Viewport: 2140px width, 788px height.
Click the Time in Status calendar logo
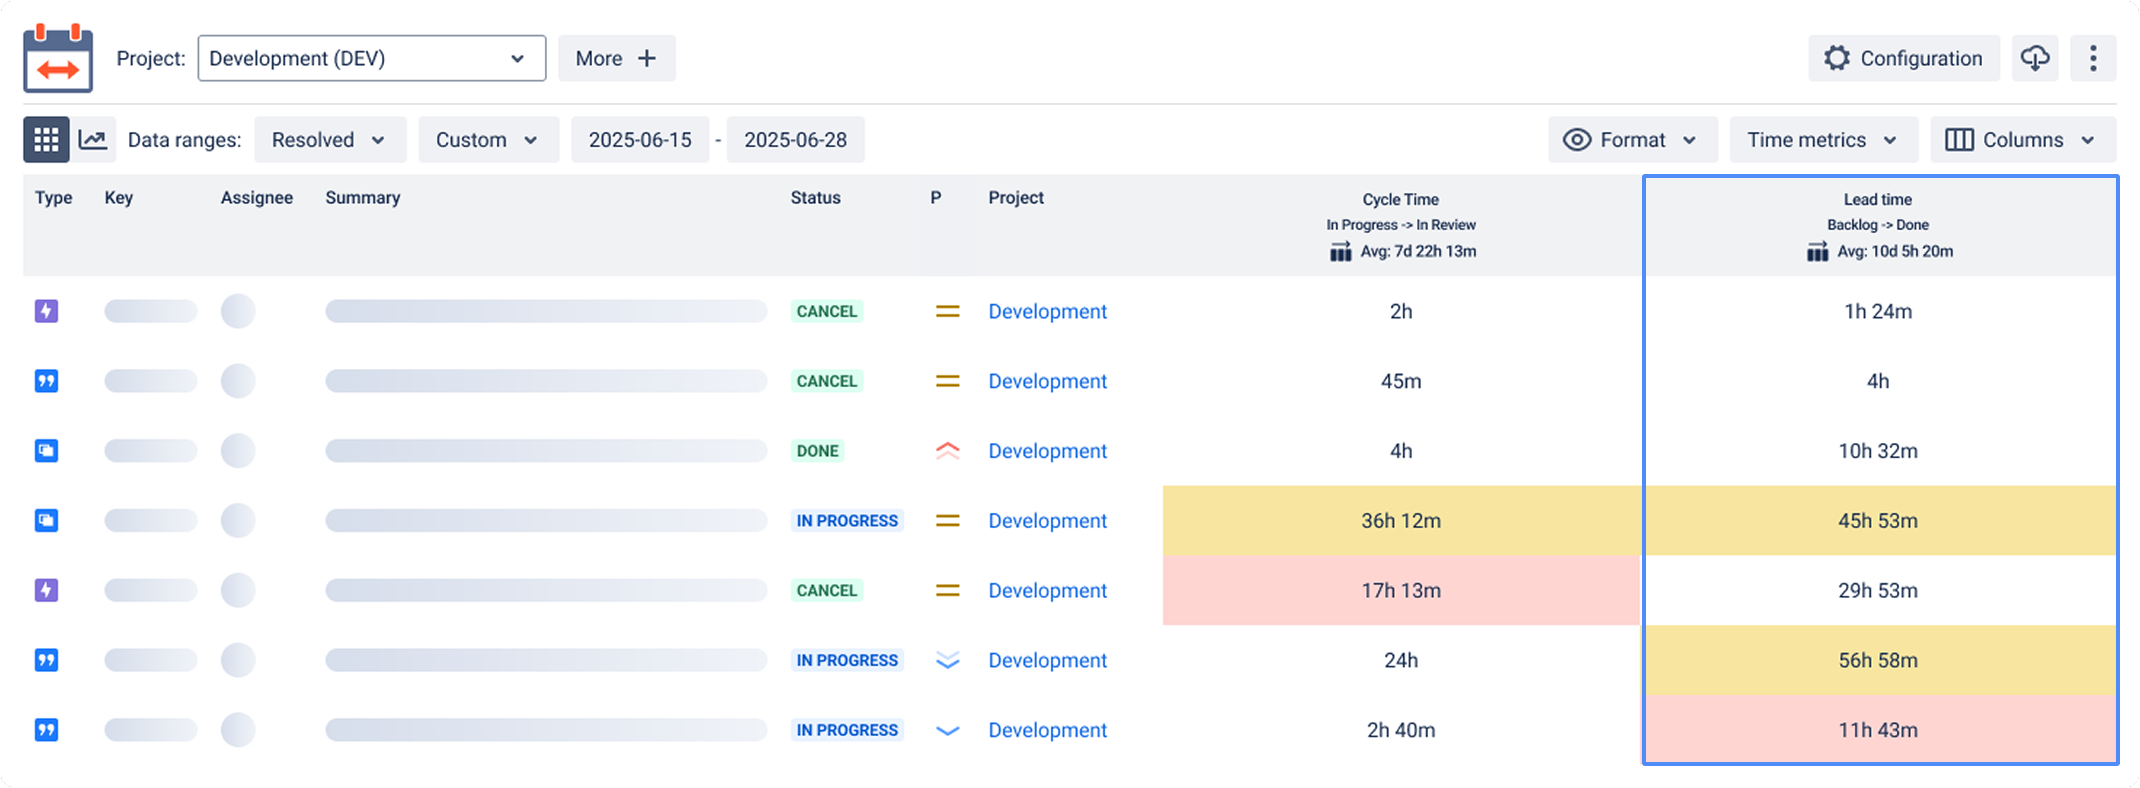58,59
